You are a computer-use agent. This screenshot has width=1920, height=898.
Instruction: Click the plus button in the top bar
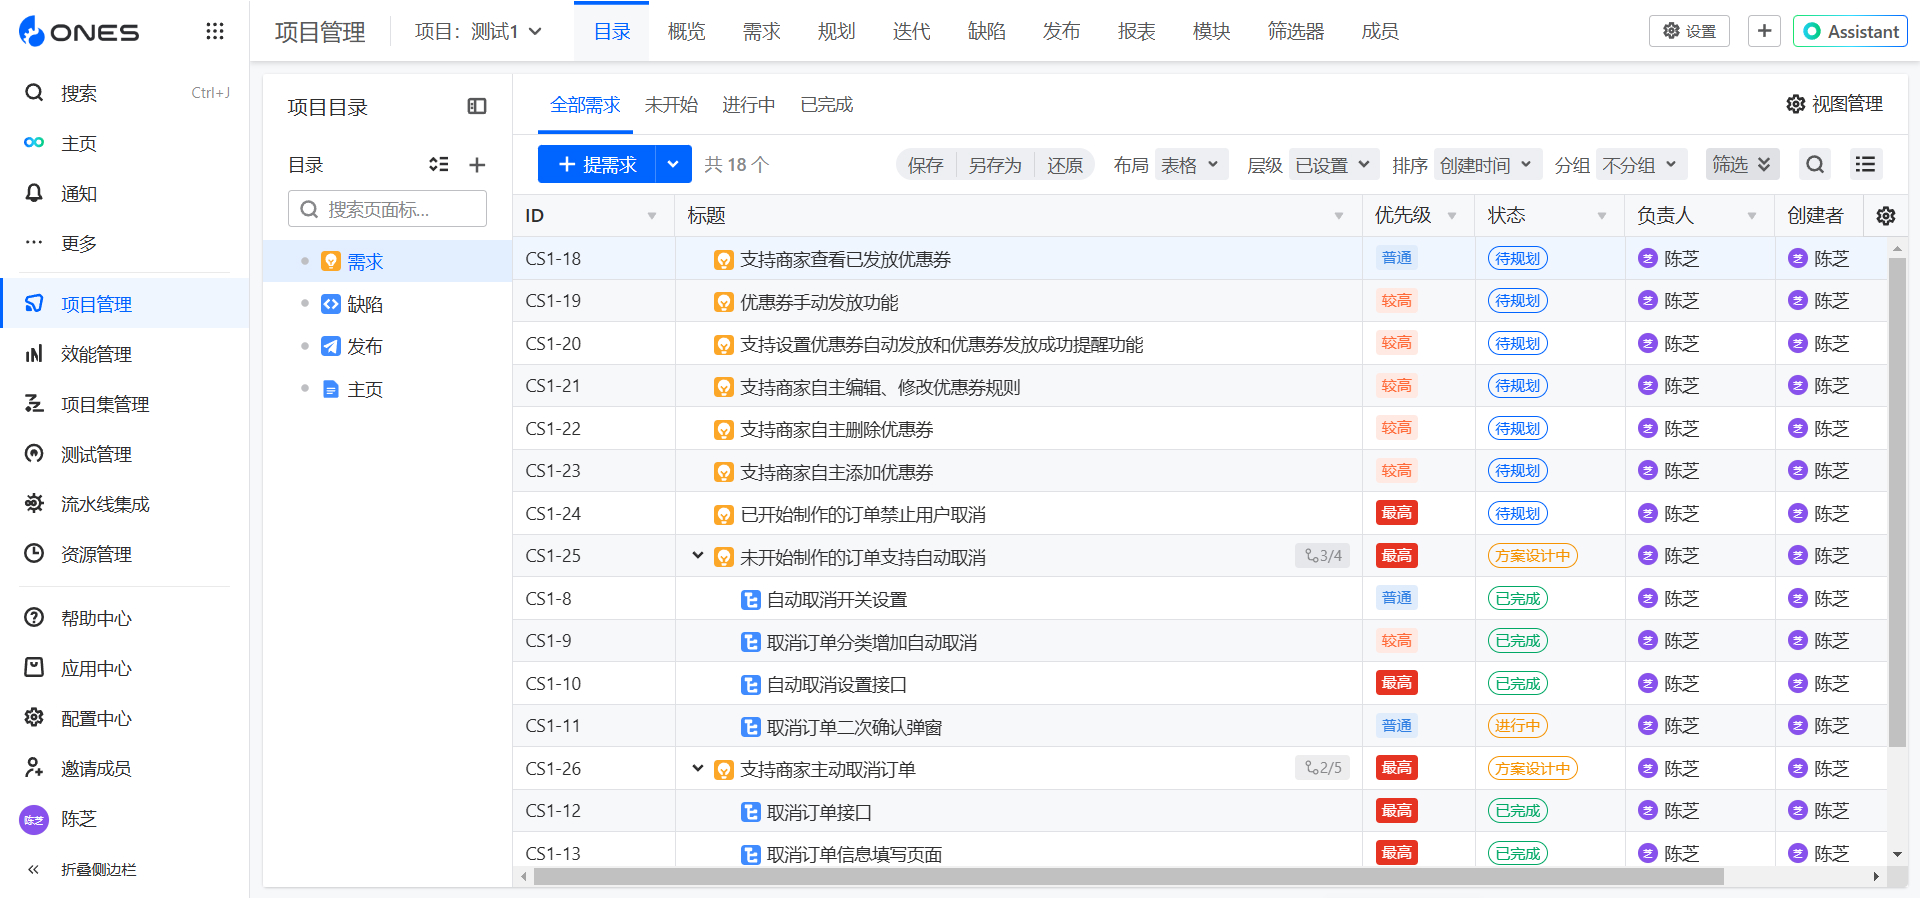1764,31
